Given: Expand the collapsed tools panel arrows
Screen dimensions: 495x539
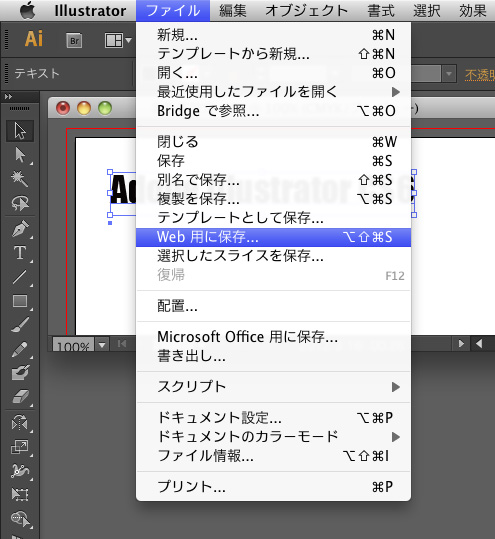Looking at the screenshot, I should pos(8,97).
